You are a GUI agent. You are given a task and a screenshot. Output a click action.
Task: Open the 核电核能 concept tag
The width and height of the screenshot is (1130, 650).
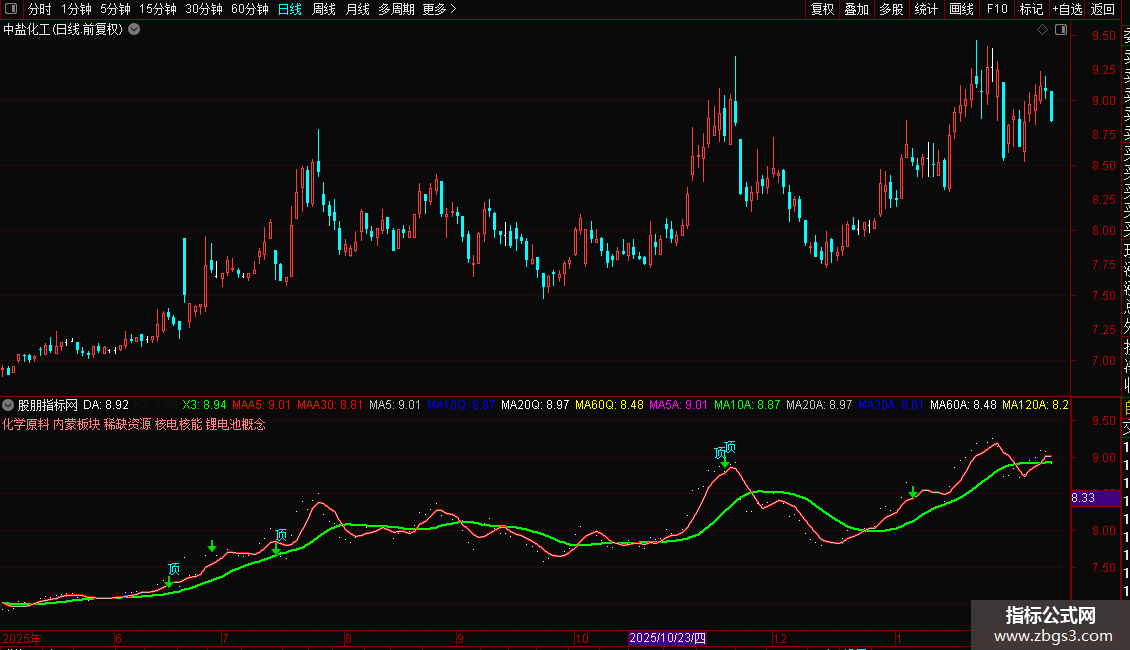click(179, 424)
